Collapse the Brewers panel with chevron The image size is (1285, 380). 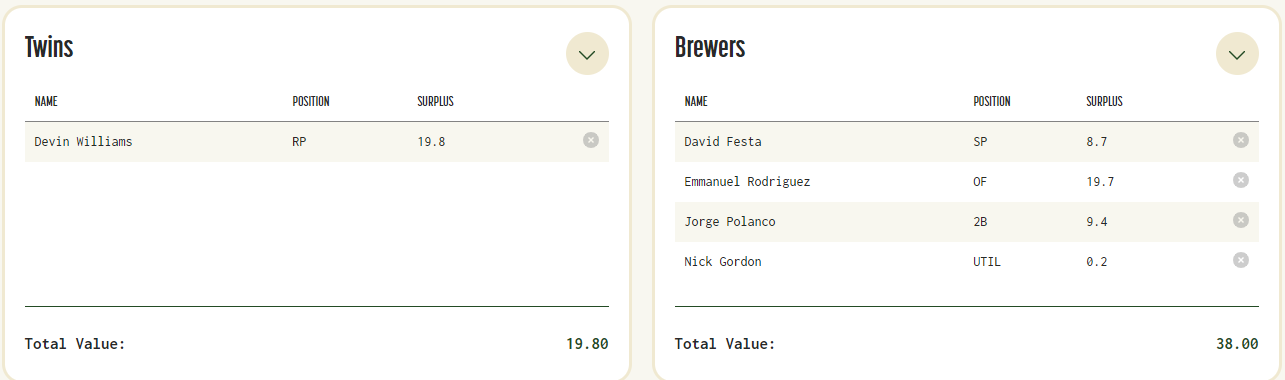coord(1237,54)
